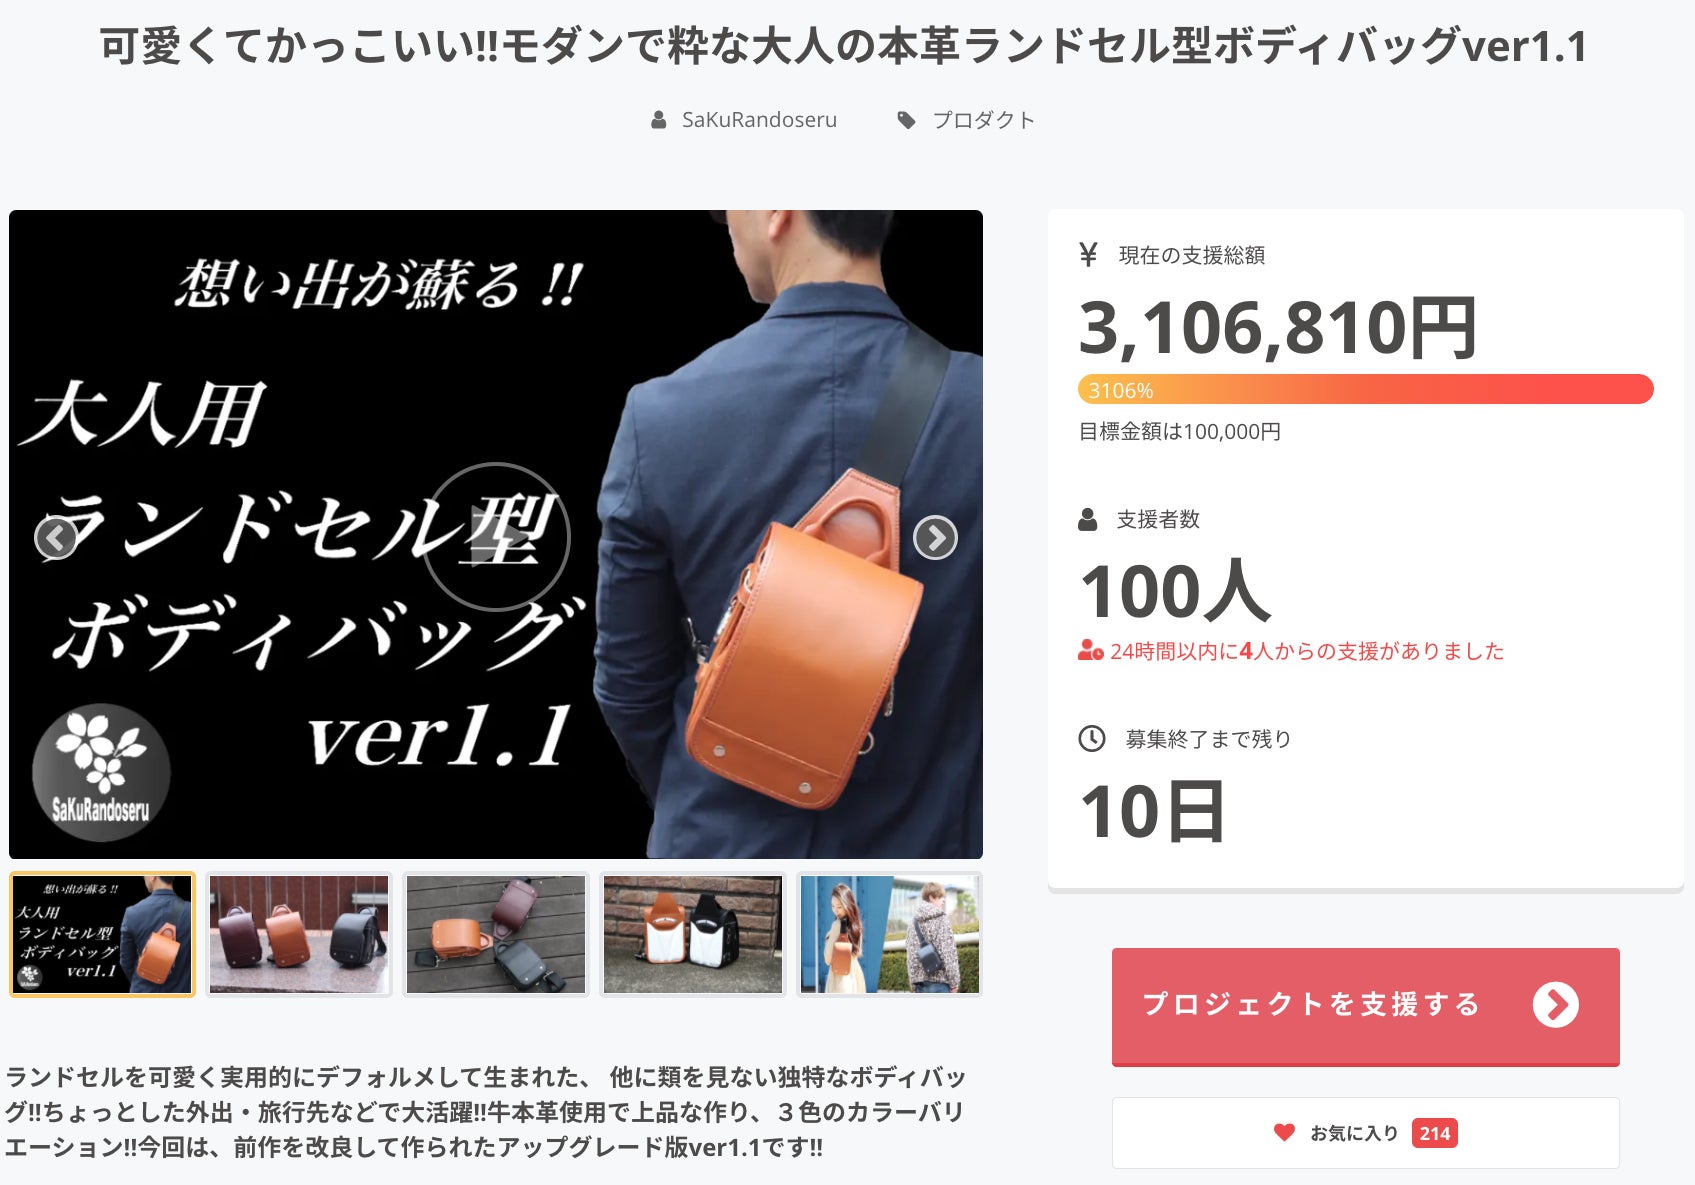Play the main project video

(x=496, y=537)
